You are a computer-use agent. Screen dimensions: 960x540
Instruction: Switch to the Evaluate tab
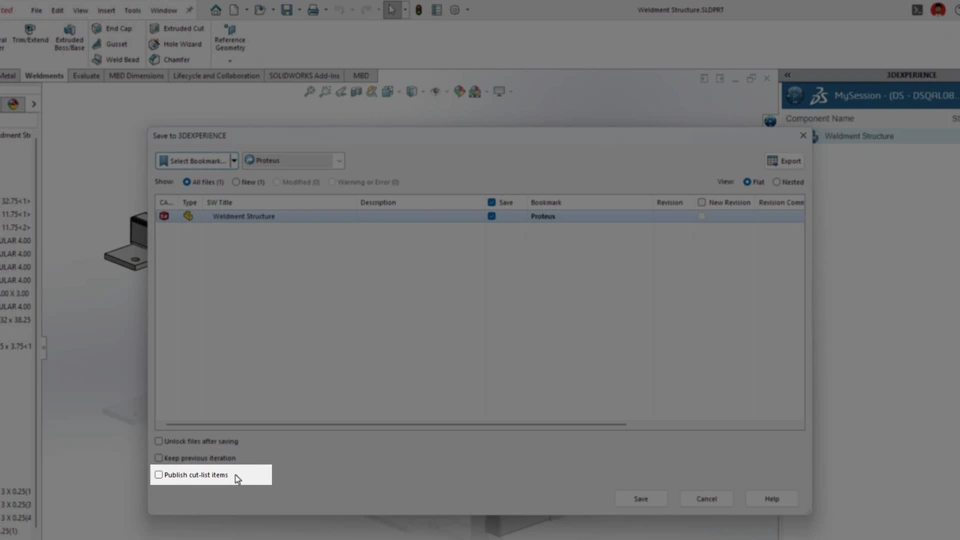[x=86, y=75]
